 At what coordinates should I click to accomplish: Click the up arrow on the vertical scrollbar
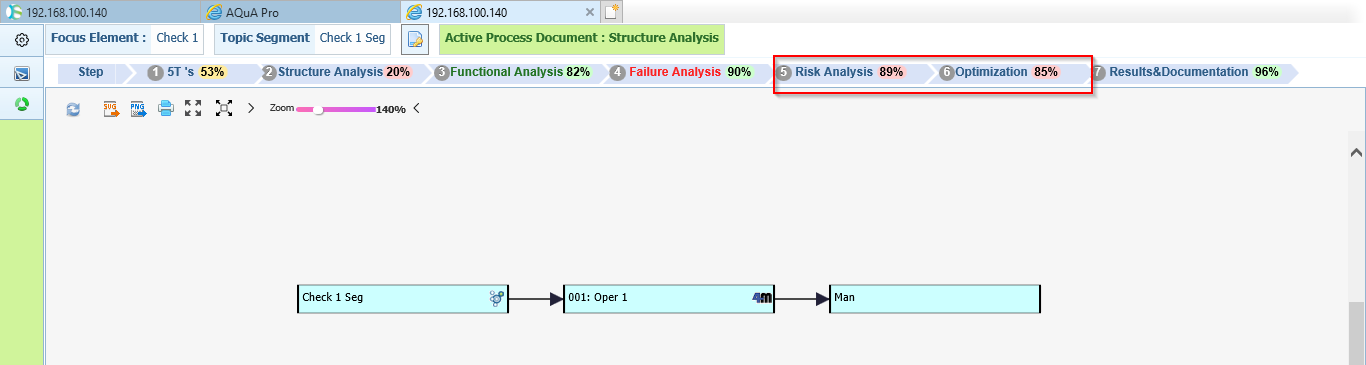(x=1356, y=153)
